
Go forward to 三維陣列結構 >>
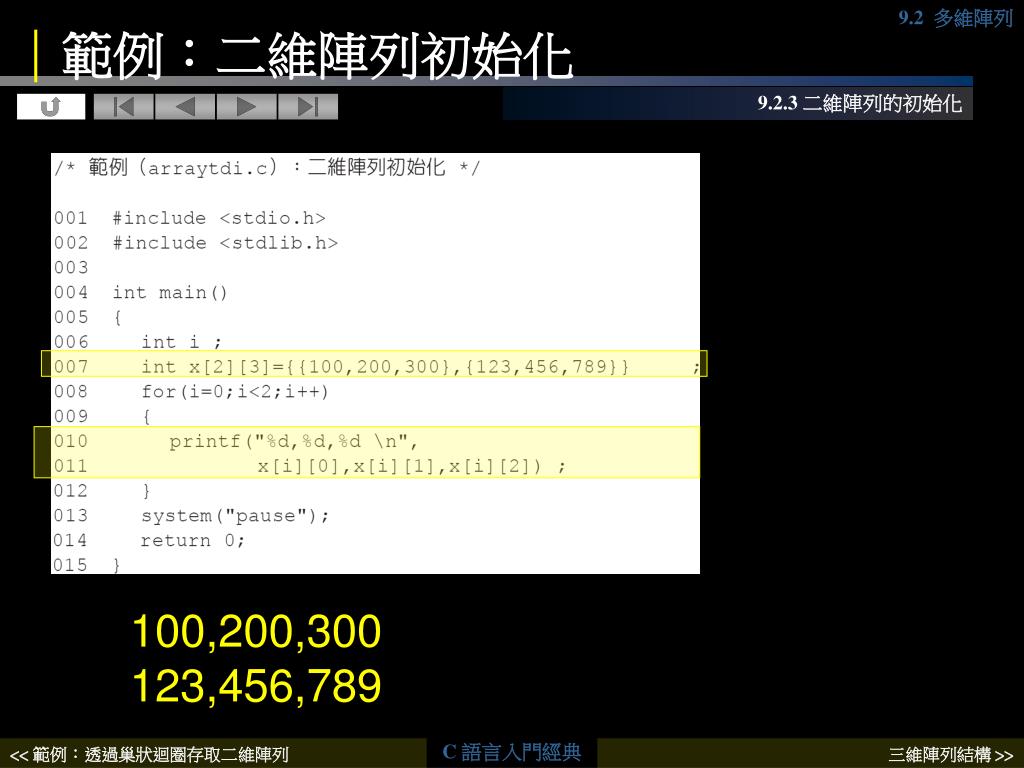(951, 755)
